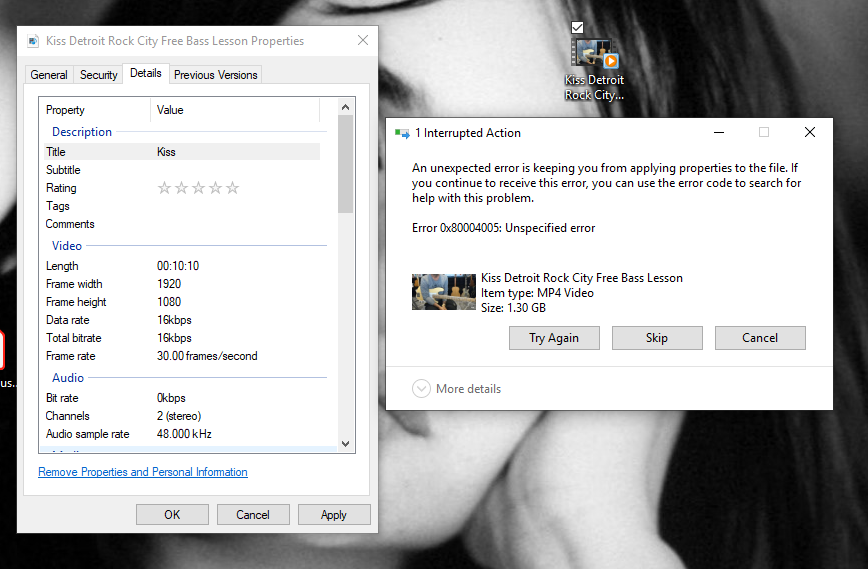
Task: Click the Skip button
Action: click(657, 338)
